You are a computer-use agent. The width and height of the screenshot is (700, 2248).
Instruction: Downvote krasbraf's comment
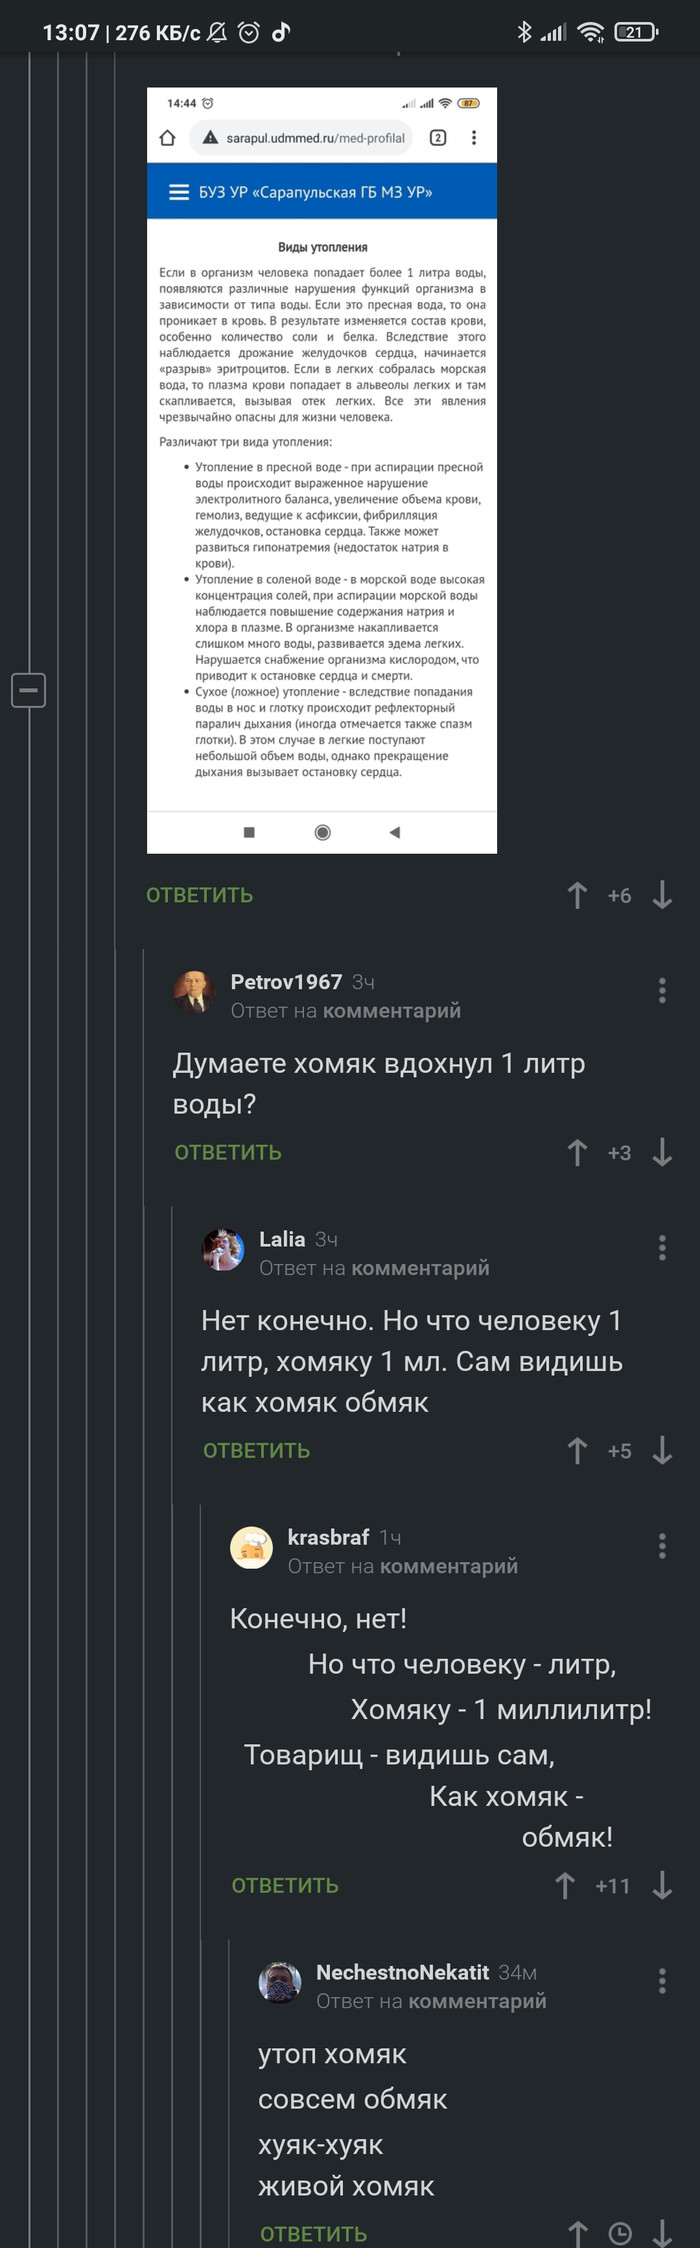(x=662, y=1886)
